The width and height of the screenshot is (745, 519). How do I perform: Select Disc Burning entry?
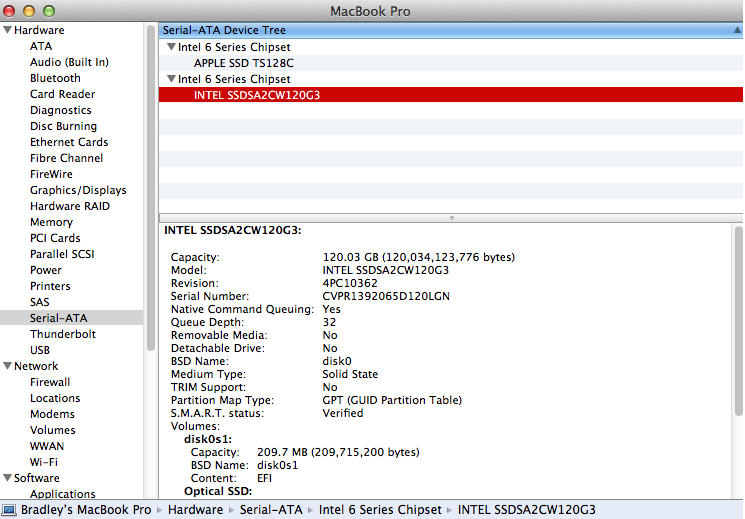tap(63, 126)
